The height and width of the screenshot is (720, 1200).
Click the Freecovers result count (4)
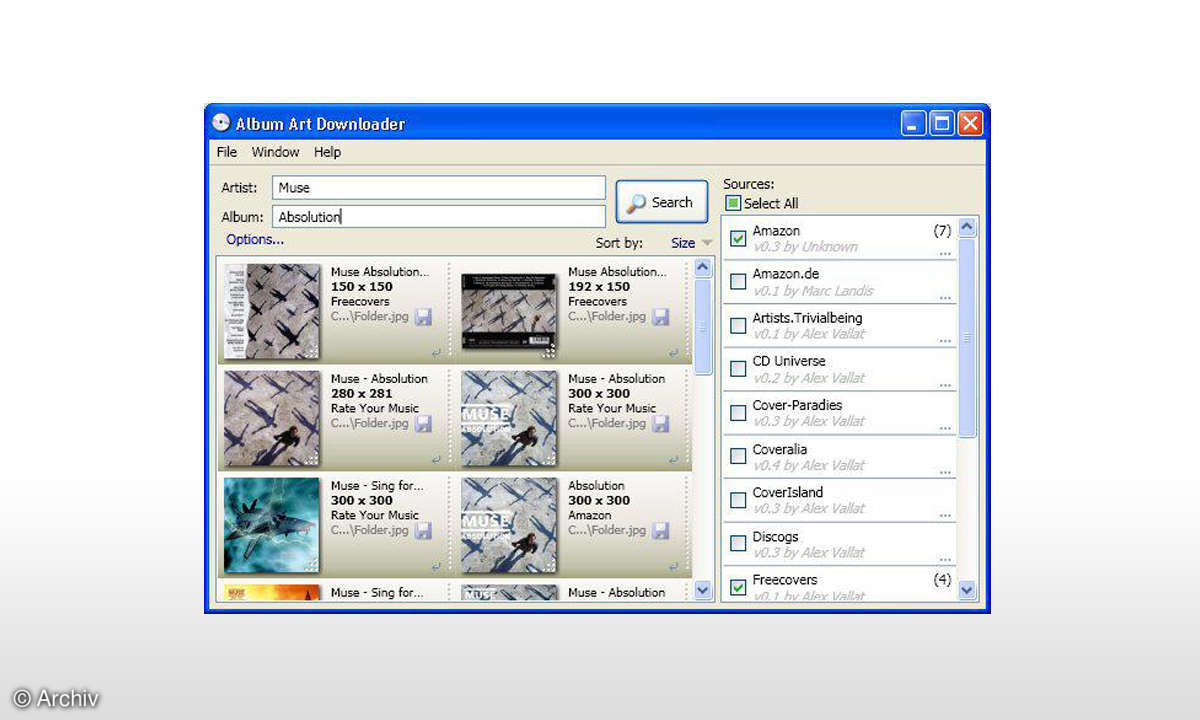coord(942,580)
